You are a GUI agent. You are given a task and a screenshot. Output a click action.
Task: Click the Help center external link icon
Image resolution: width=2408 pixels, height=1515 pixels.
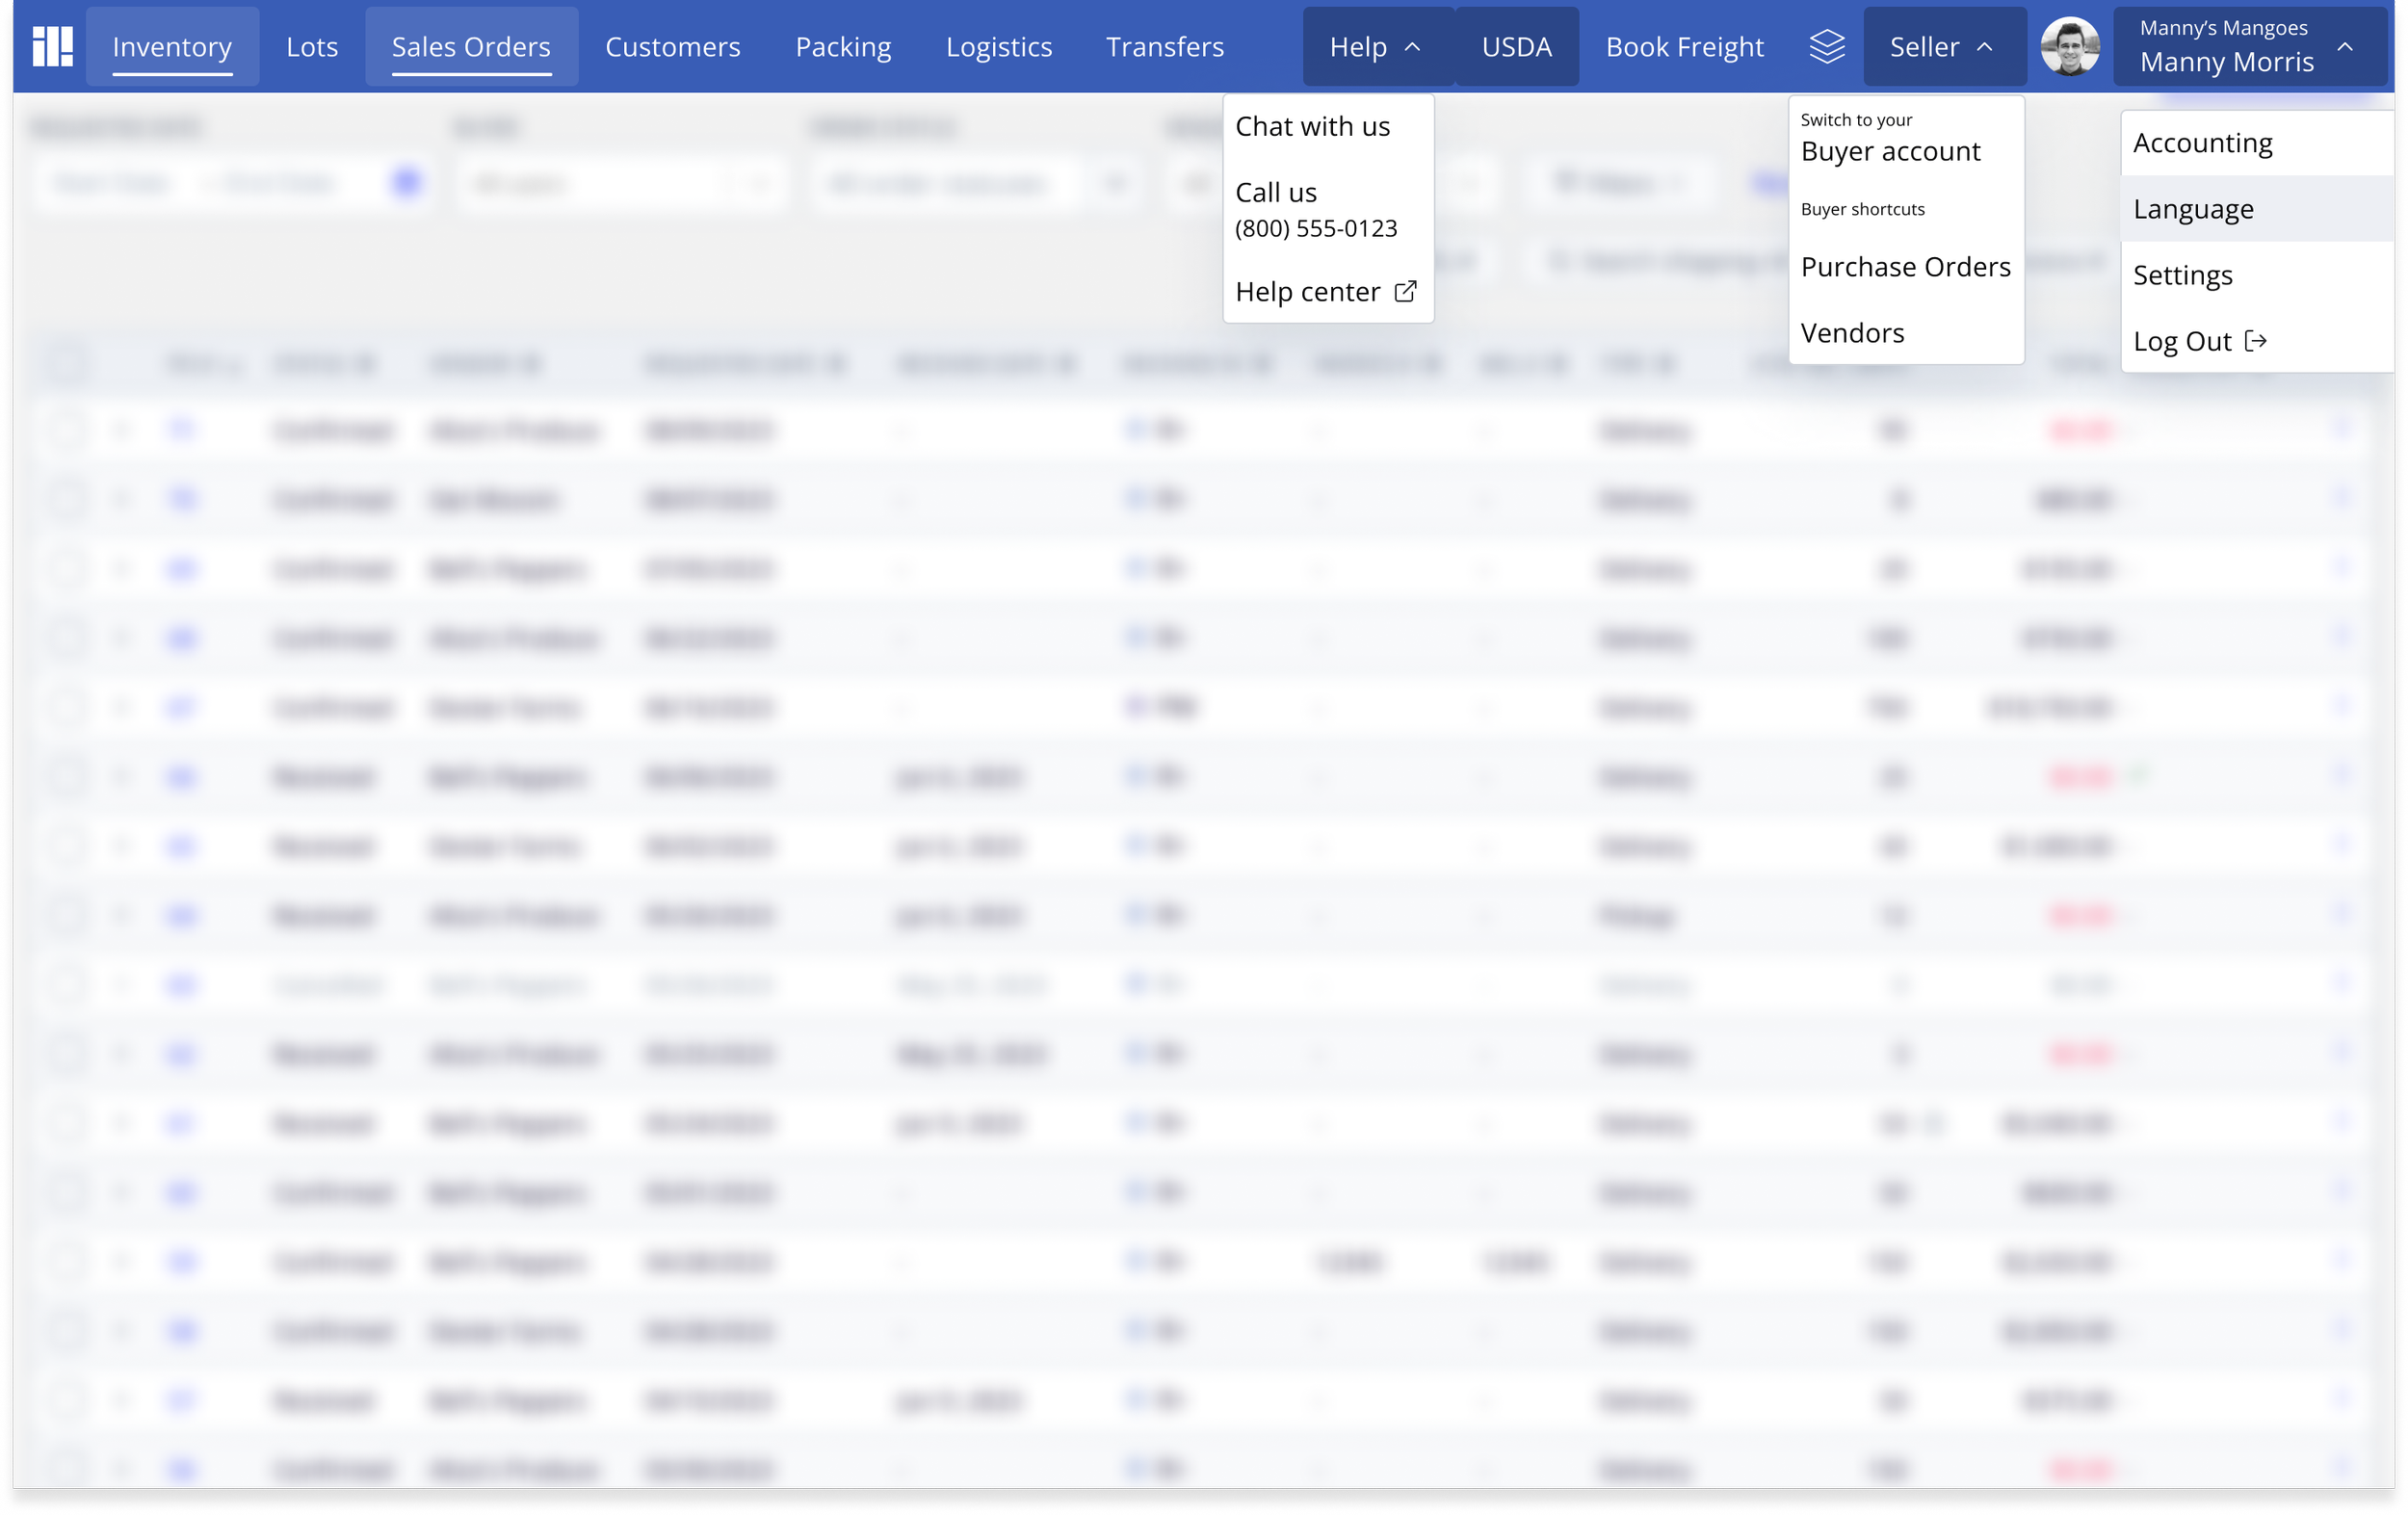click(x=1405, y=291)
